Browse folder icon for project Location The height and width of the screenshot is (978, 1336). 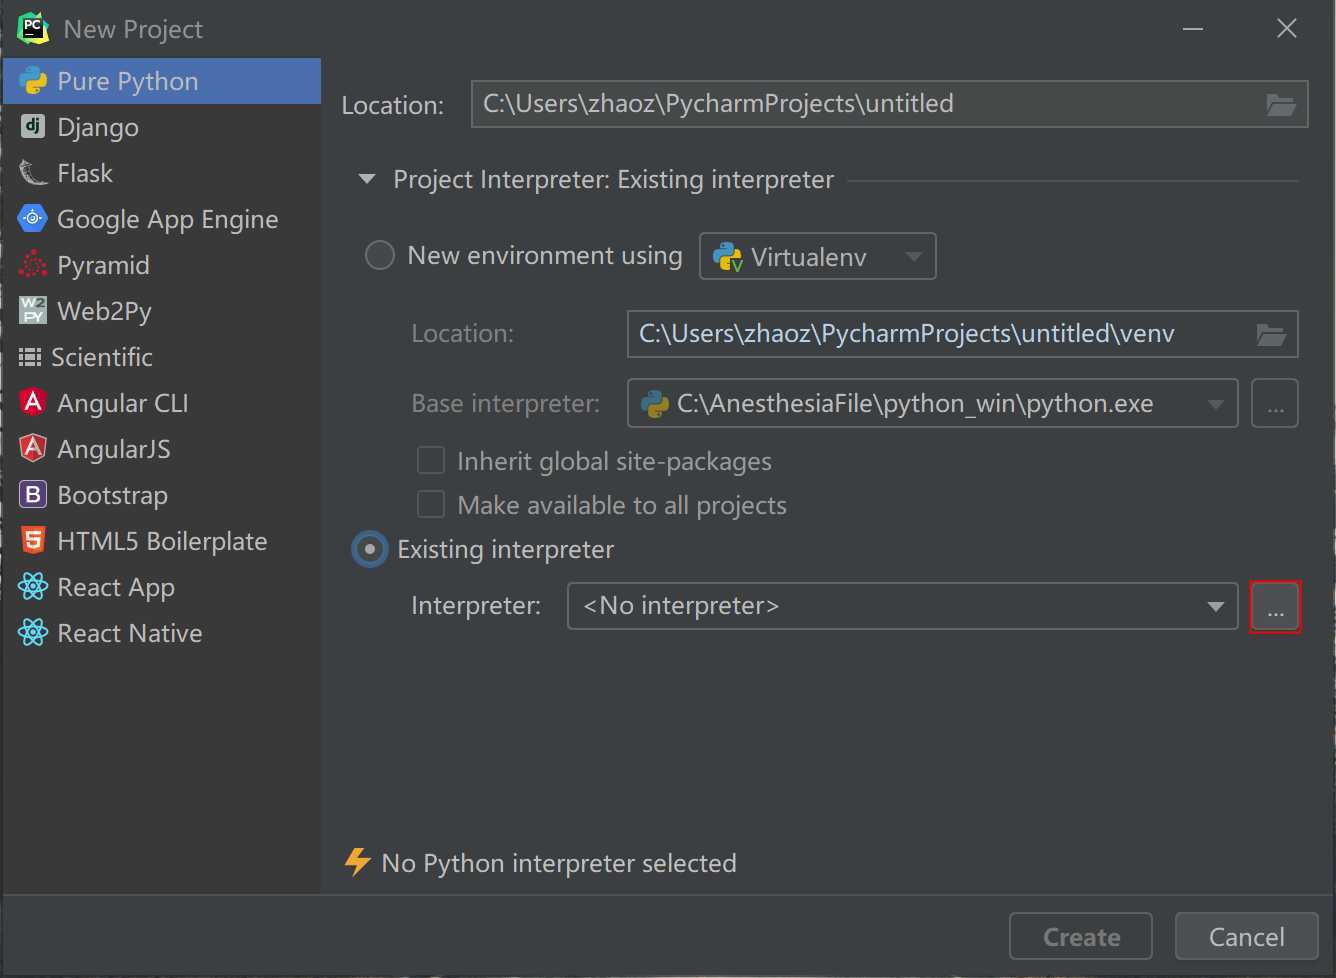click(1280, 104)
